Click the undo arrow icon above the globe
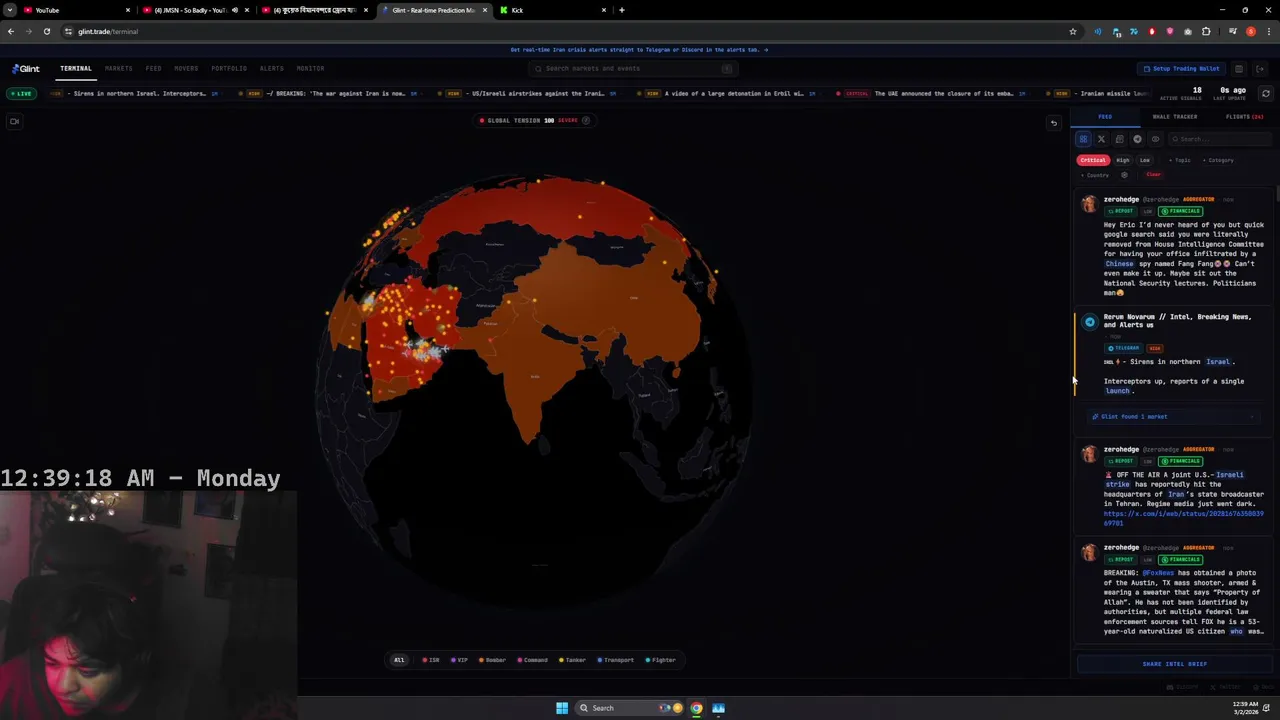The width and height of the screenshot is (1280, 720). [1053, 123]
